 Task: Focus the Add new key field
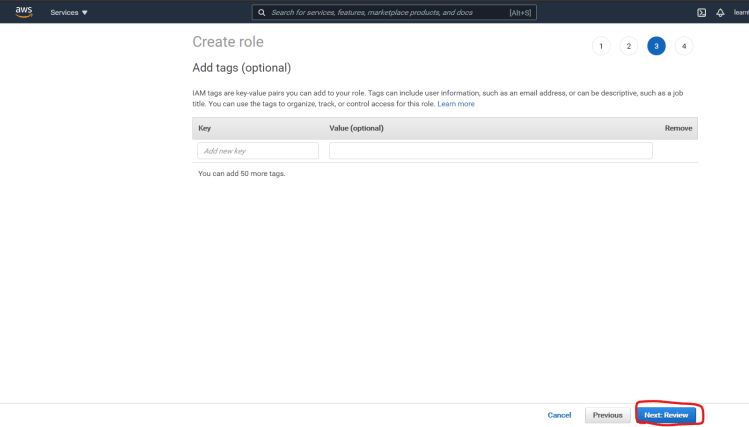pos(258,151)
